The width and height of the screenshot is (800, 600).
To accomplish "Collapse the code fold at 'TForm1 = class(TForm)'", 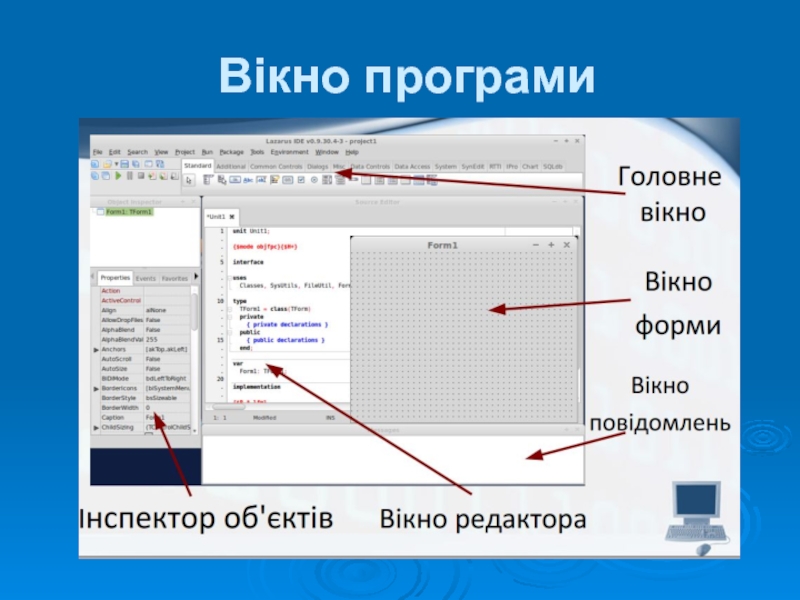I will pyautogui.click(x=230, y=309).
